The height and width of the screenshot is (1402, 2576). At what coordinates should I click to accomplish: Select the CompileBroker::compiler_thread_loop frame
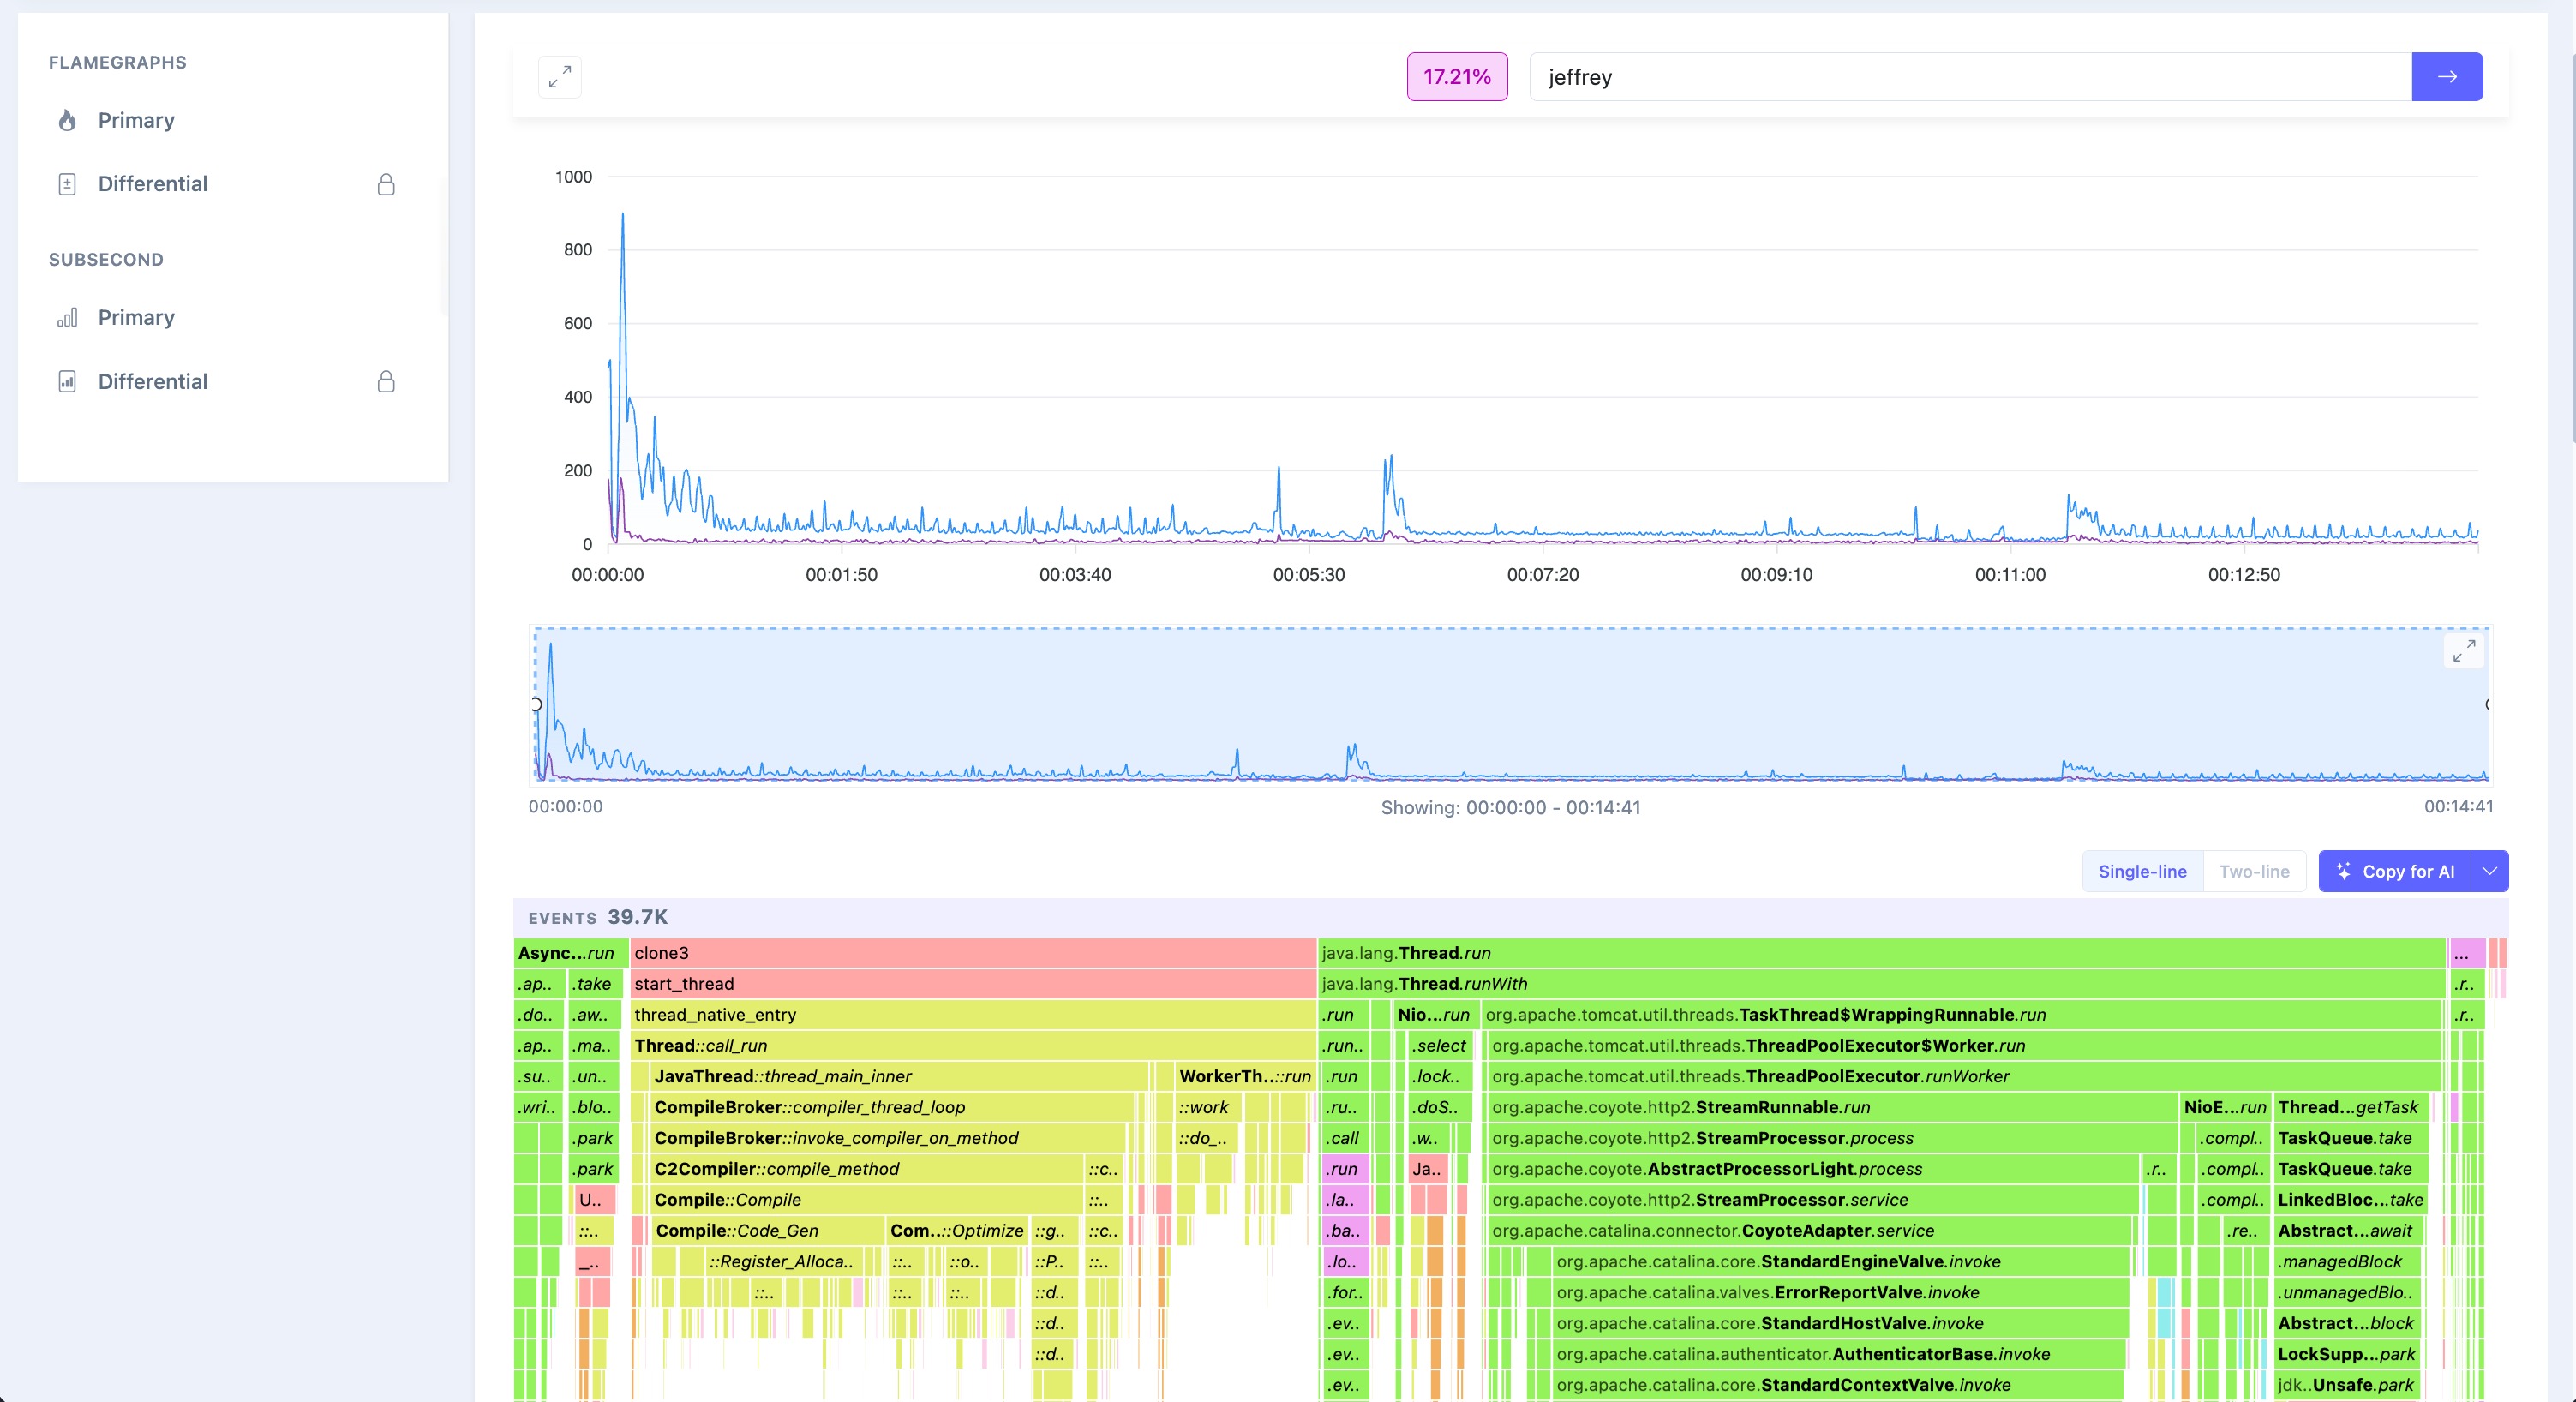tap(892, 1108)
